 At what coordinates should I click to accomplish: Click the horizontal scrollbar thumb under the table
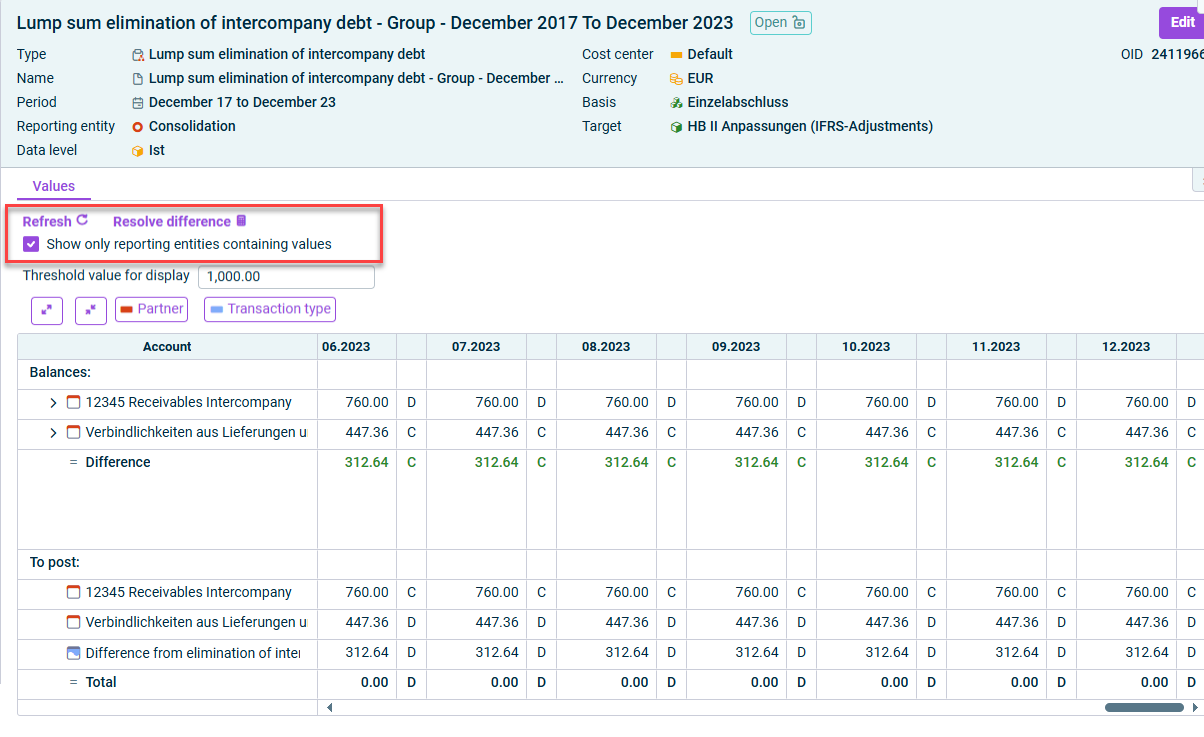click(1144, 707)
